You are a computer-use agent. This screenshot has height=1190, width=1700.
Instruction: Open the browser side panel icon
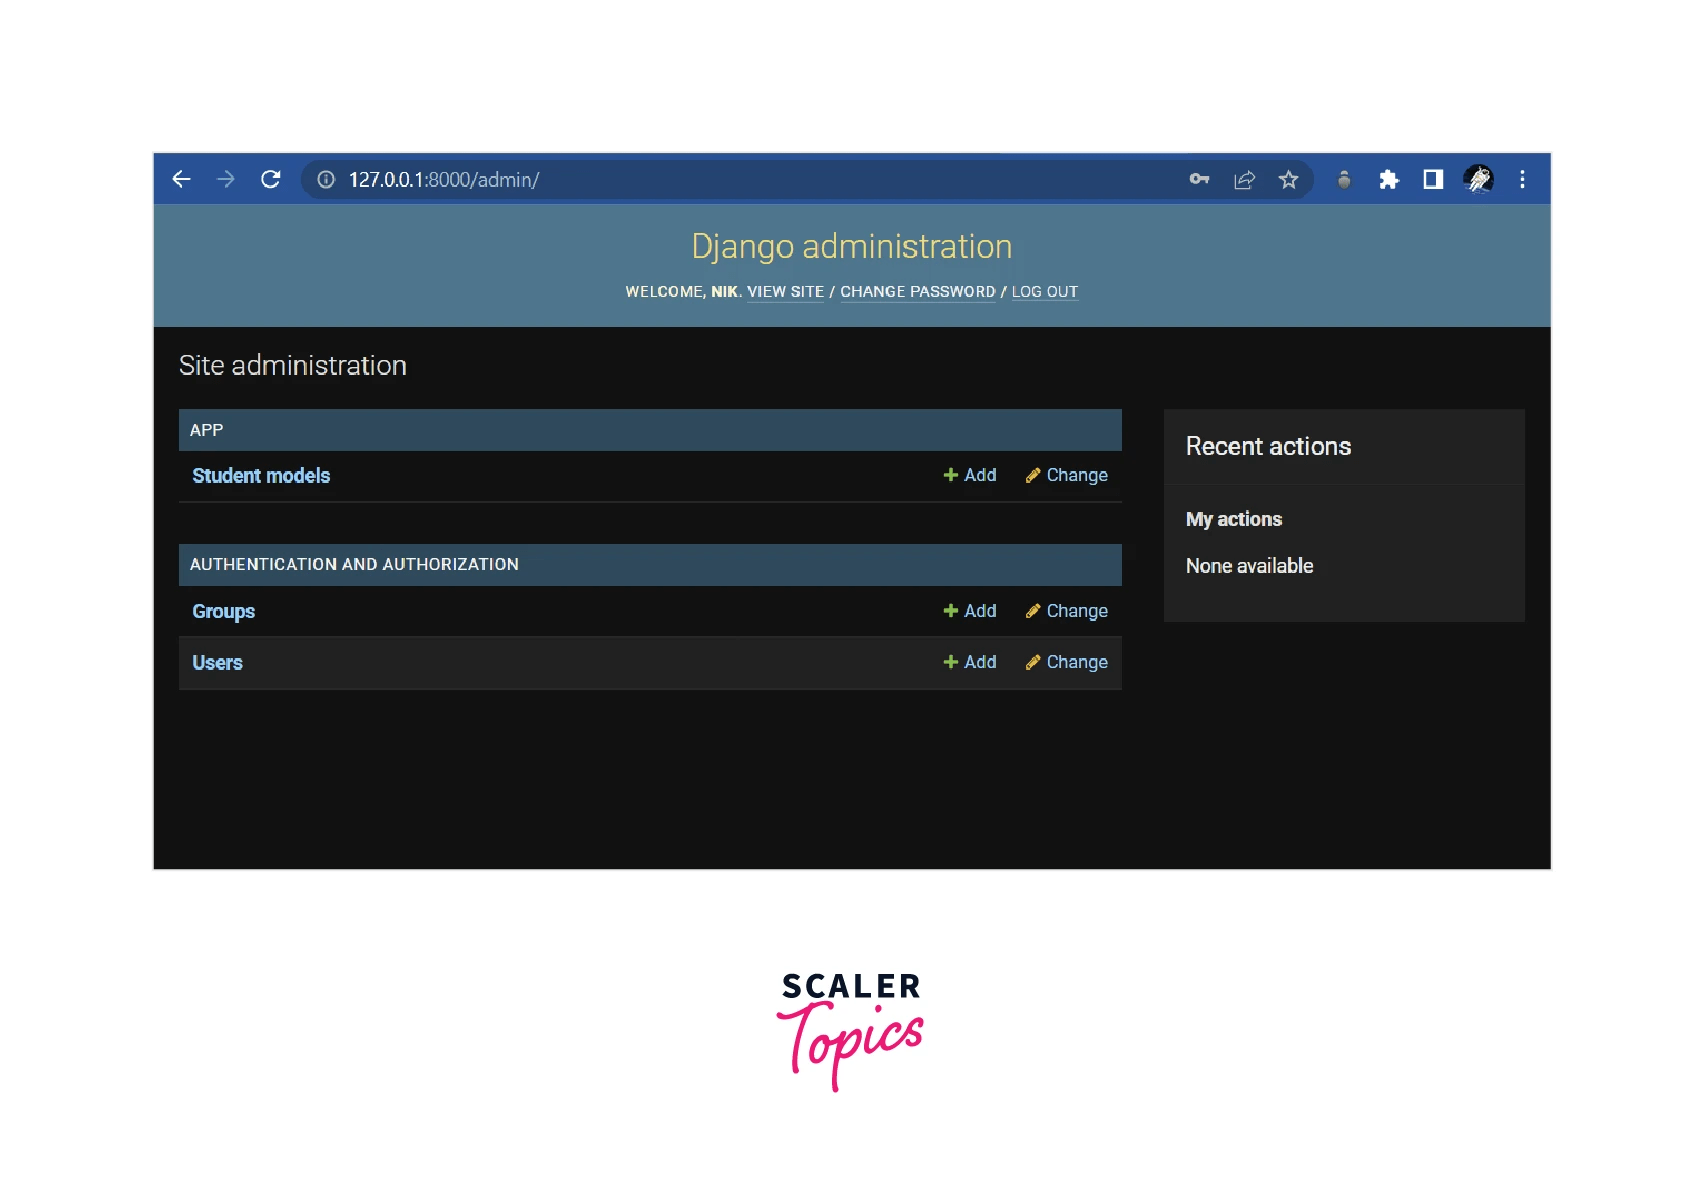(1433, 179)
